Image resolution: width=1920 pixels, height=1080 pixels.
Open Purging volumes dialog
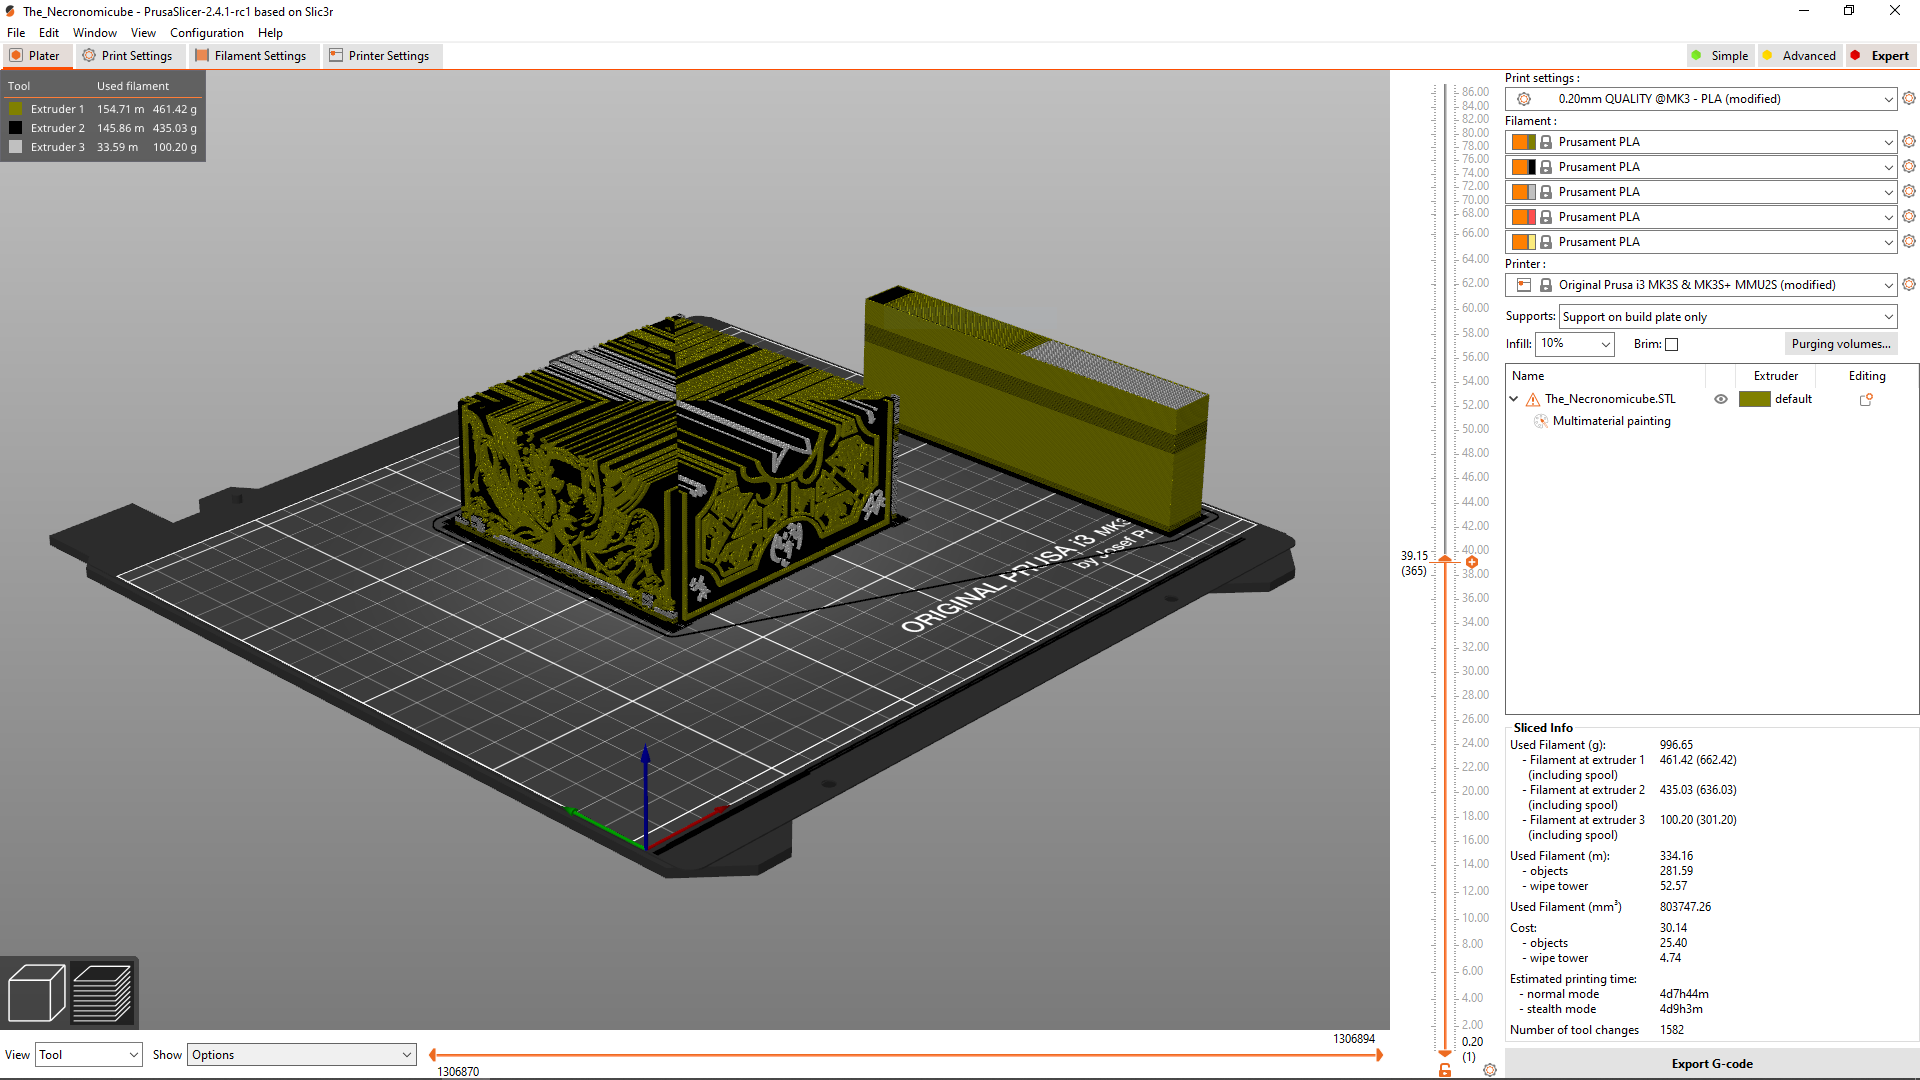1841,344
